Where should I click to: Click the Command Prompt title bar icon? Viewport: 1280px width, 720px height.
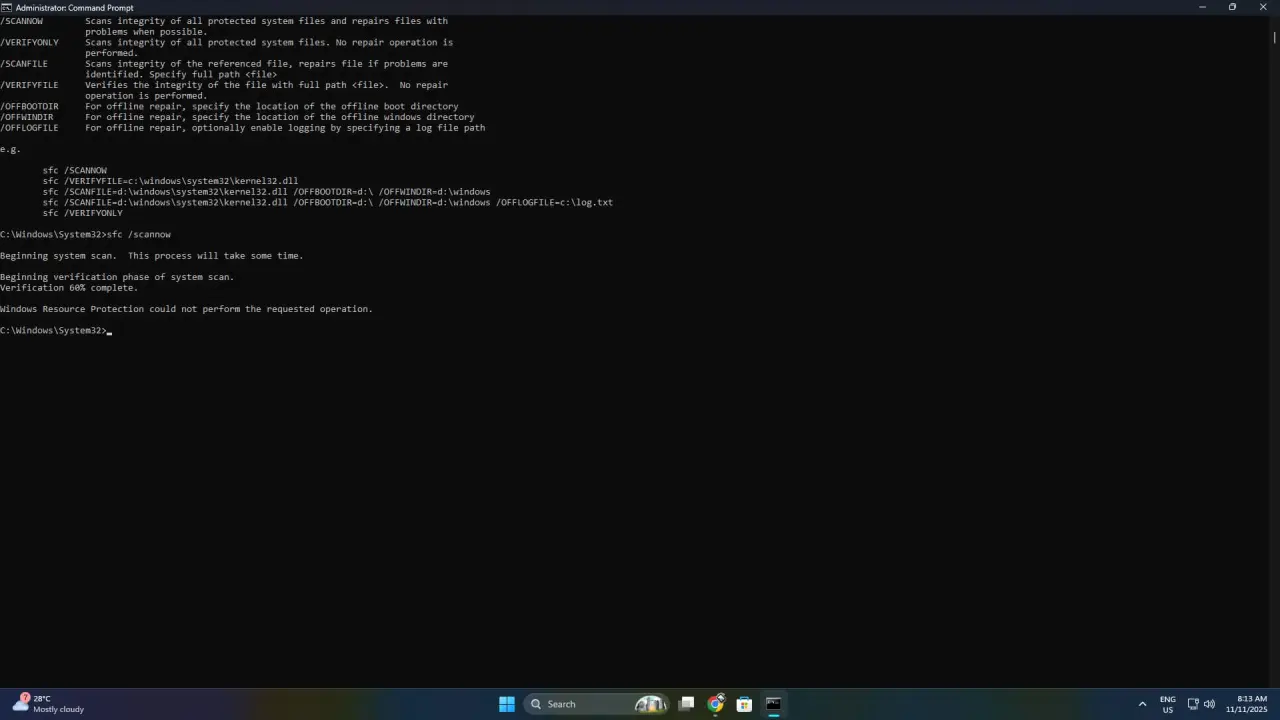click(x=6, y=7)
